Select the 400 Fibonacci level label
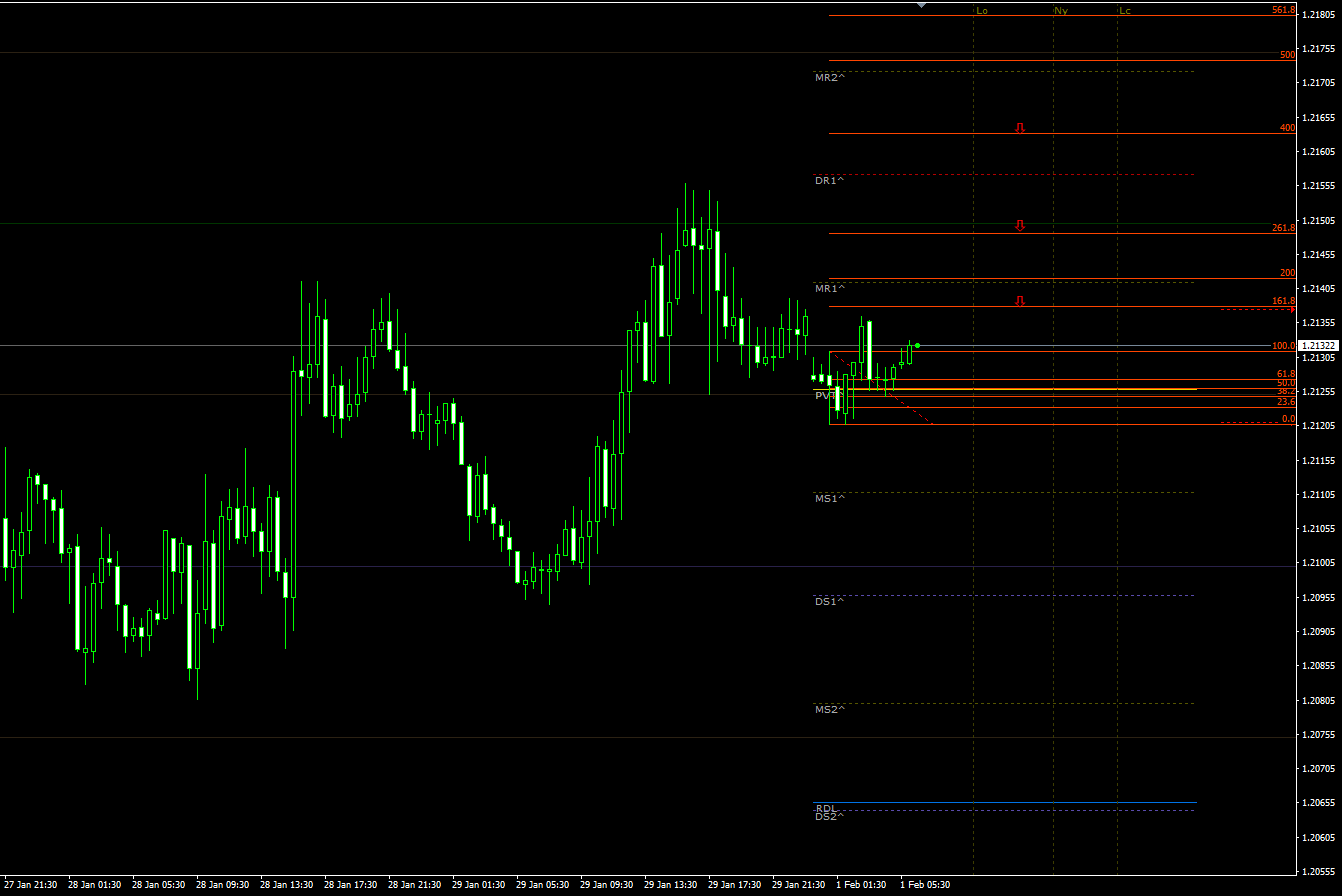This screenshot has height=896, width=1342. 1288,128
